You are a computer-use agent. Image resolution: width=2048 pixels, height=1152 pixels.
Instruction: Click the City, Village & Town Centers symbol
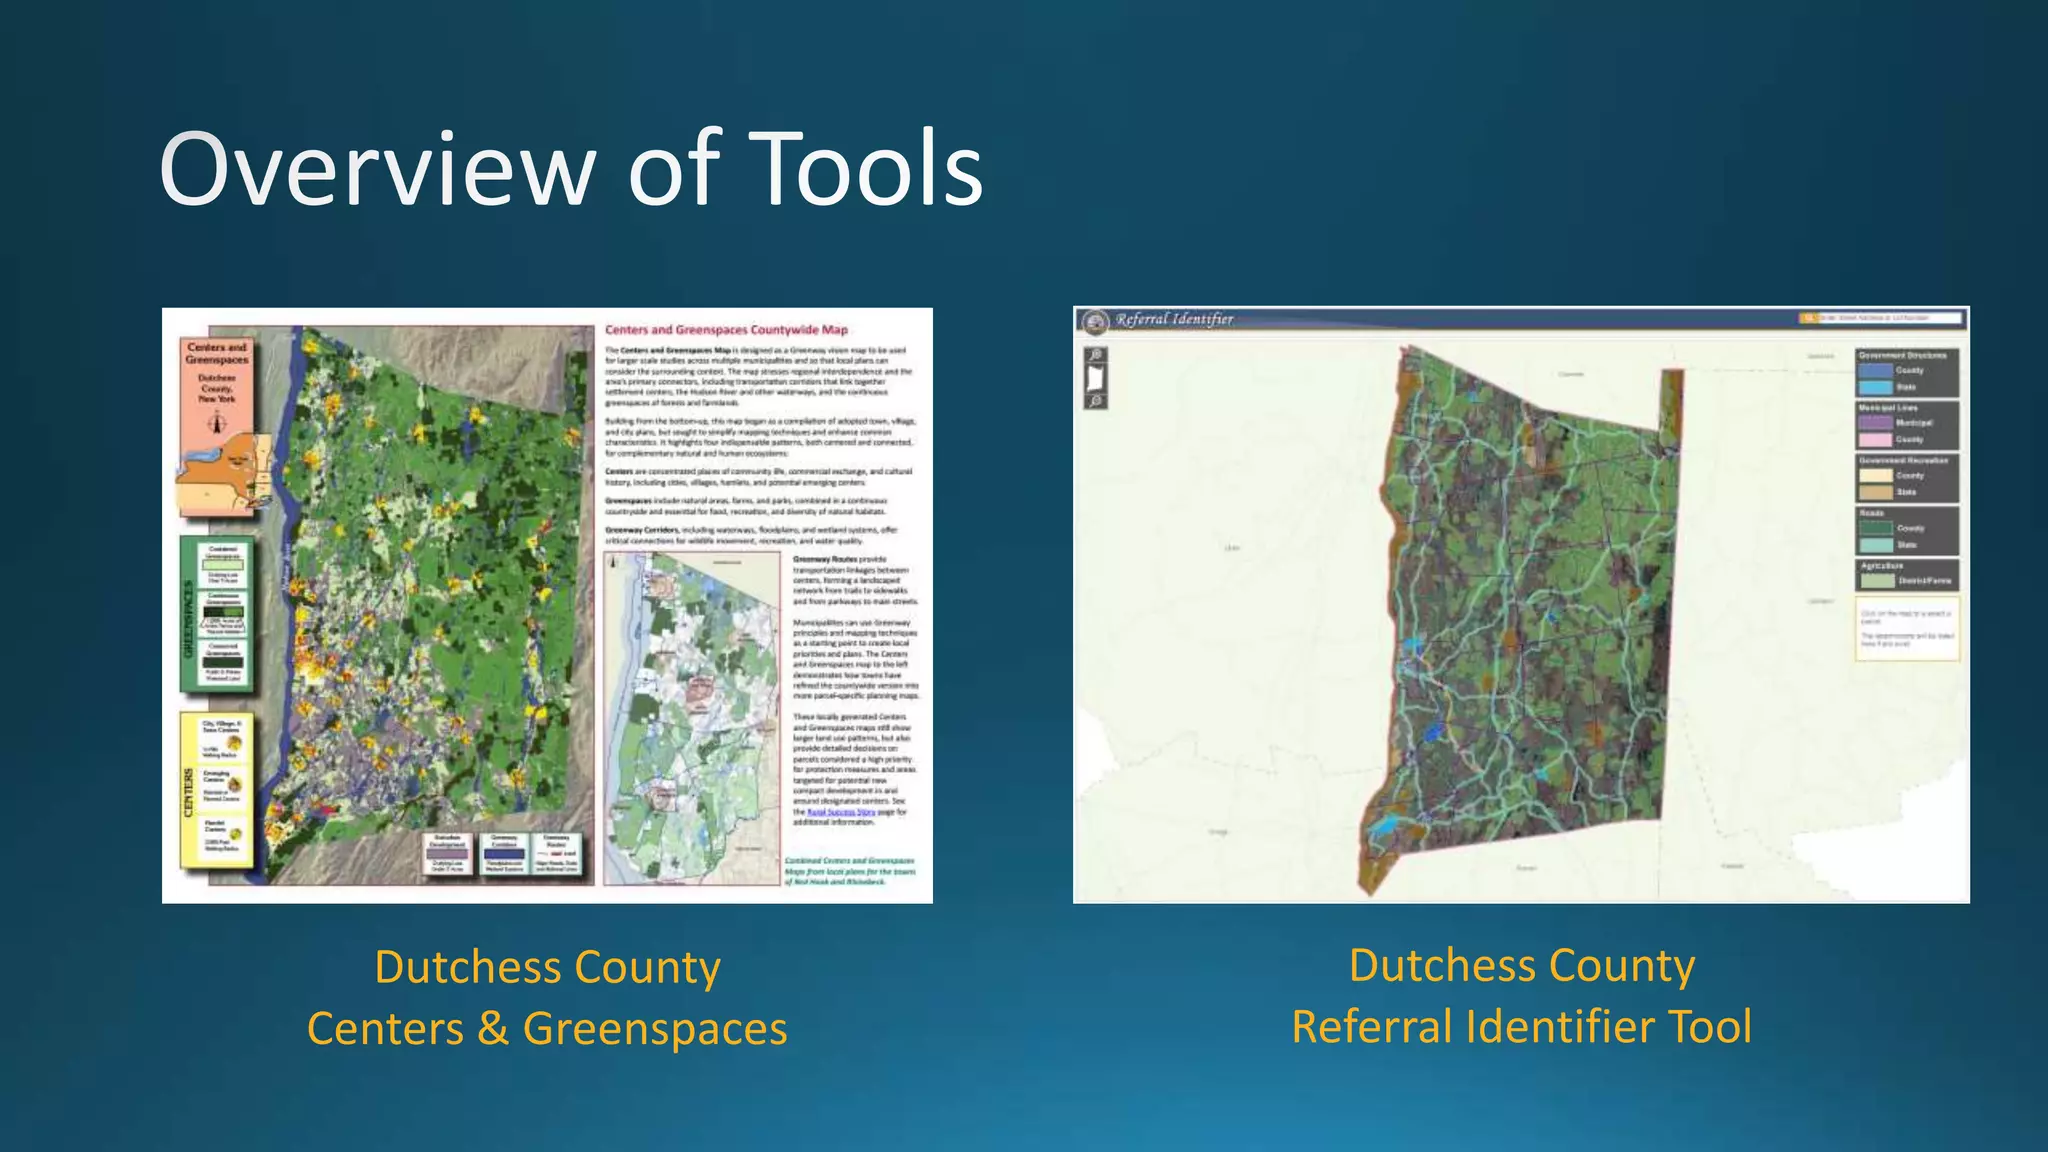click(x=235, y=742)
